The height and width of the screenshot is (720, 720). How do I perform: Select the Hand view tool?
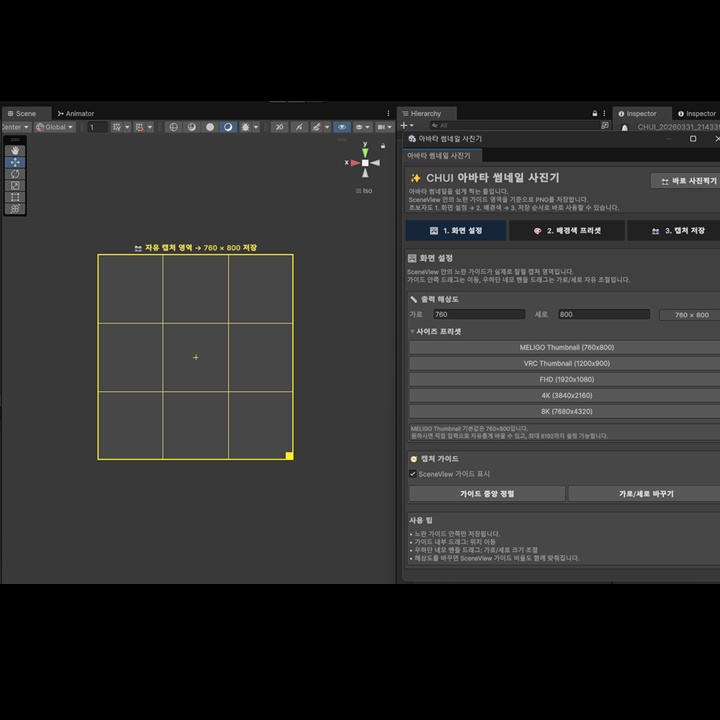(x=15, y=151)
